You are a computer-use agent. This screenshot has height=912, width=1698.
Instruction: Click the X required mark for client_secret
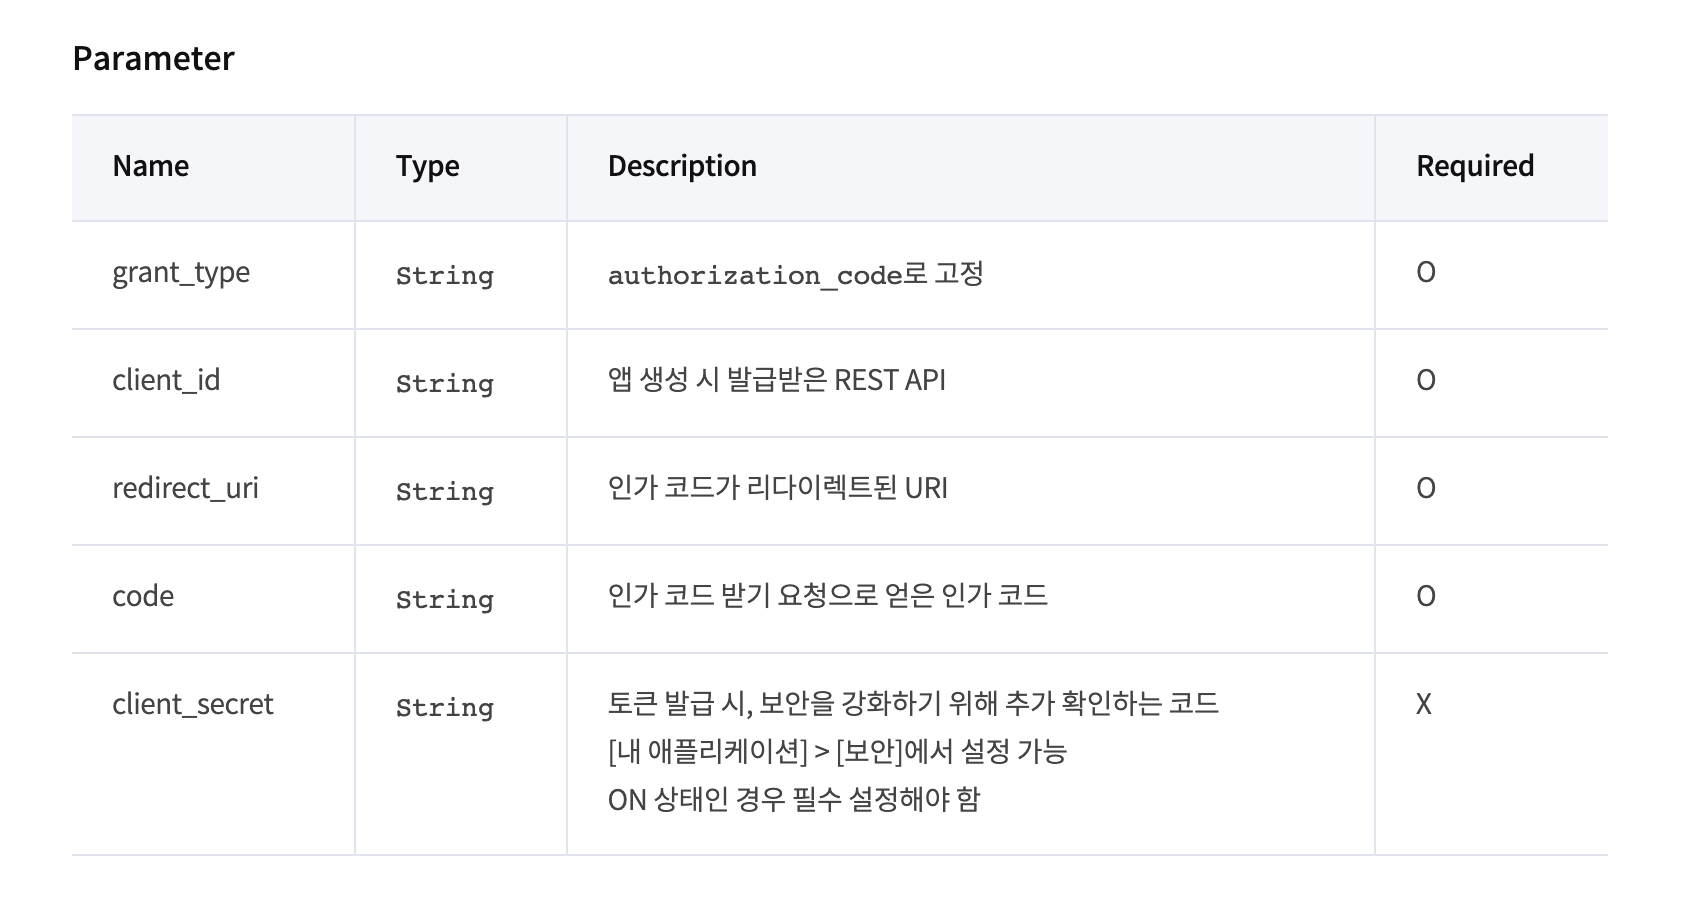(x=1424, y=704)
